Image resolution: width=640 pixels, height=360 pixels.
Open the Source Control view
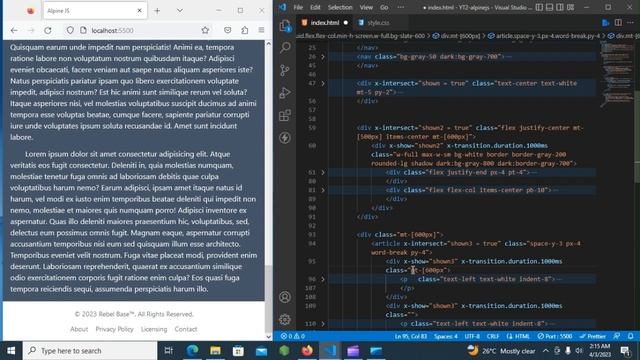pos(285,70)
